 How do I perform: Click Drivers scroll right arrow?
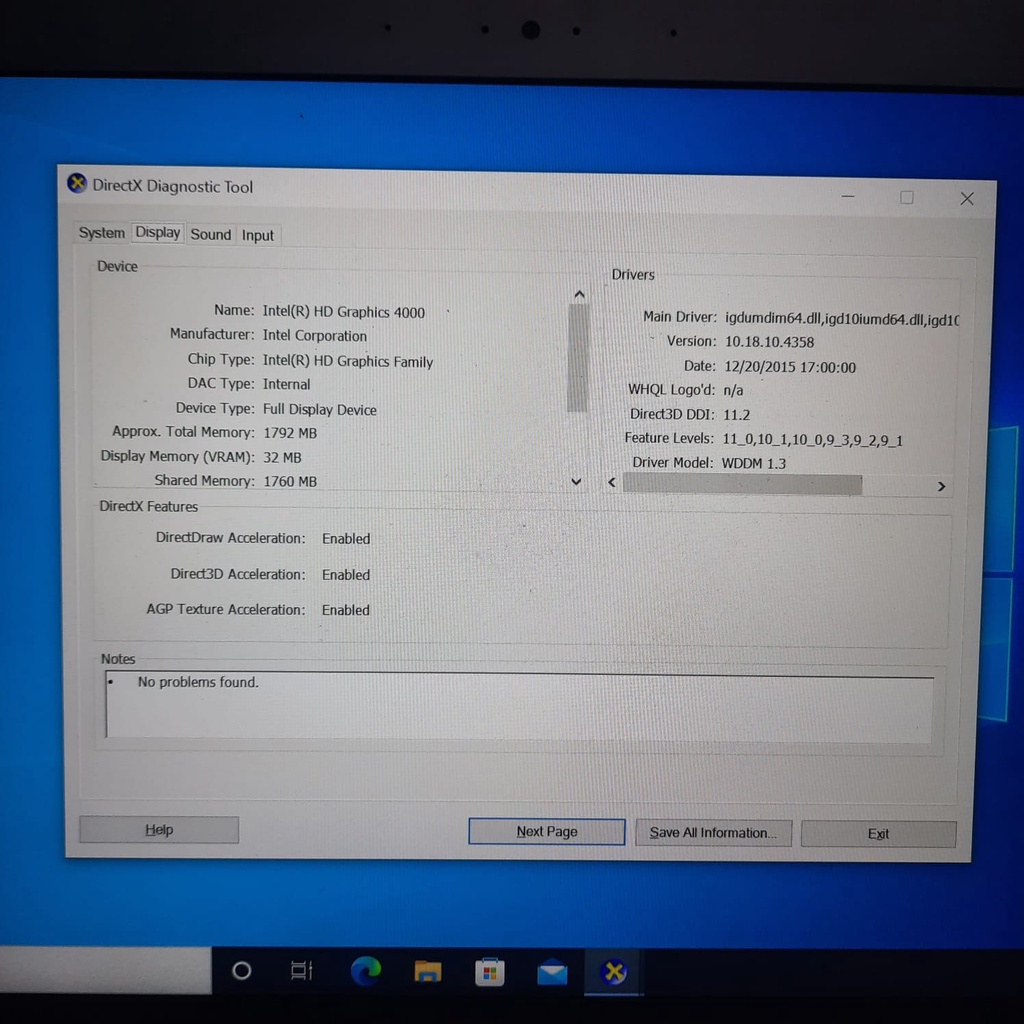coord(941,487)
